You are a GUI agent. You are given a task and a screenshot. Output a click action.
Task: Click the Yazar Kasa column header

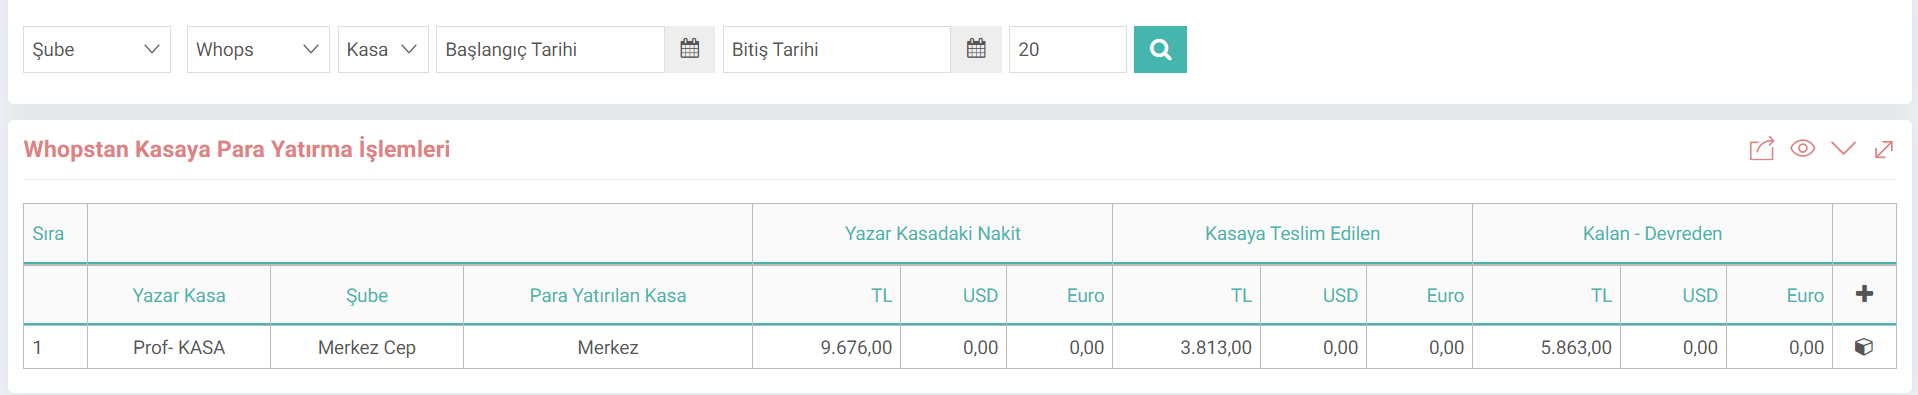pyautogui.click(x=179, y=295)
